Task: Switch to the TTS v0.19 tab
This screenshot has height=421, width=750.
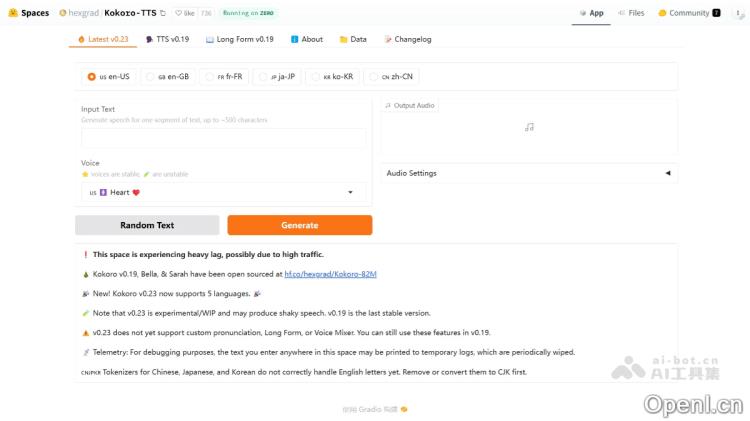Action: point(167,39)
